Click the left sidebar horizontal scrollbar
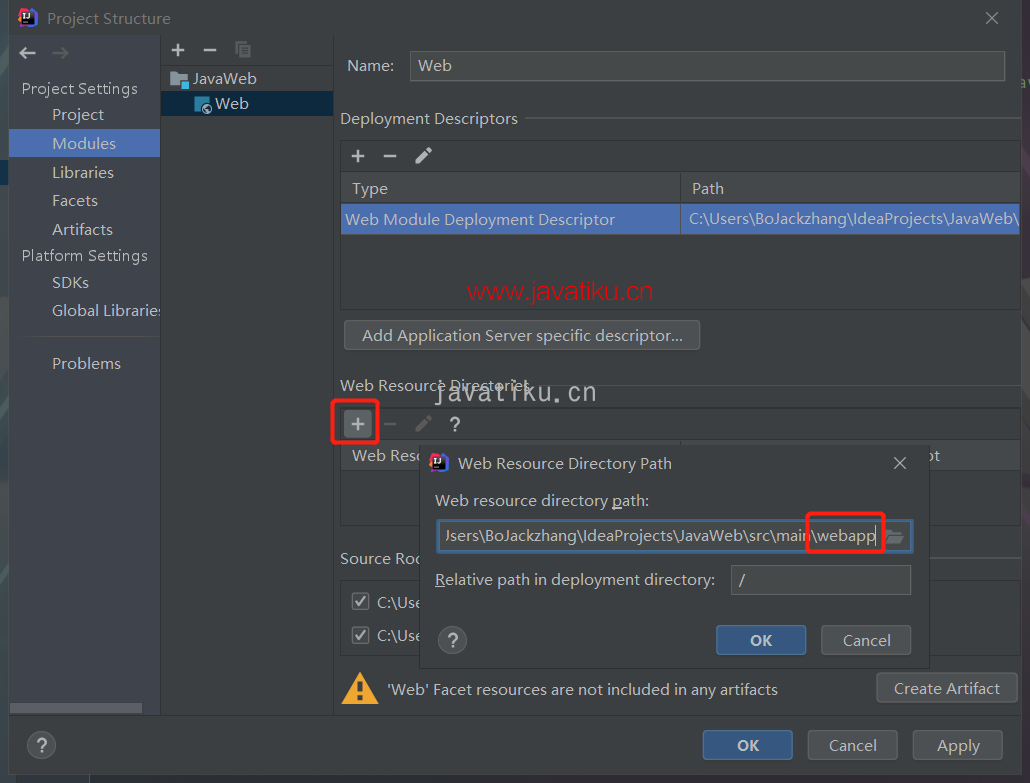This screenshot has width=1030, height=783. click(x=76, y=708)
